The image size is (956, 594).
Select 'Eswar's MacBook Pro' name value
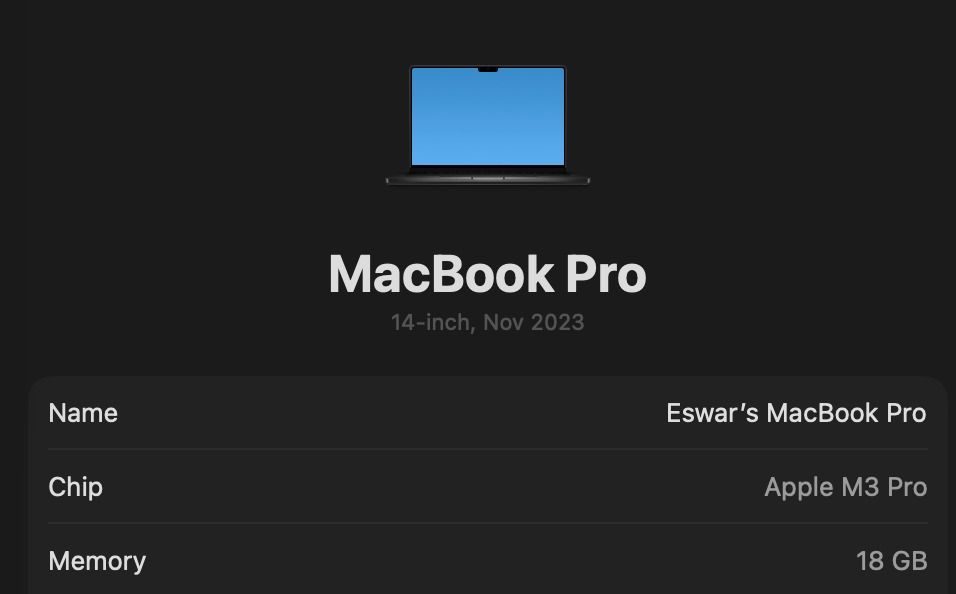coord(797,413)
